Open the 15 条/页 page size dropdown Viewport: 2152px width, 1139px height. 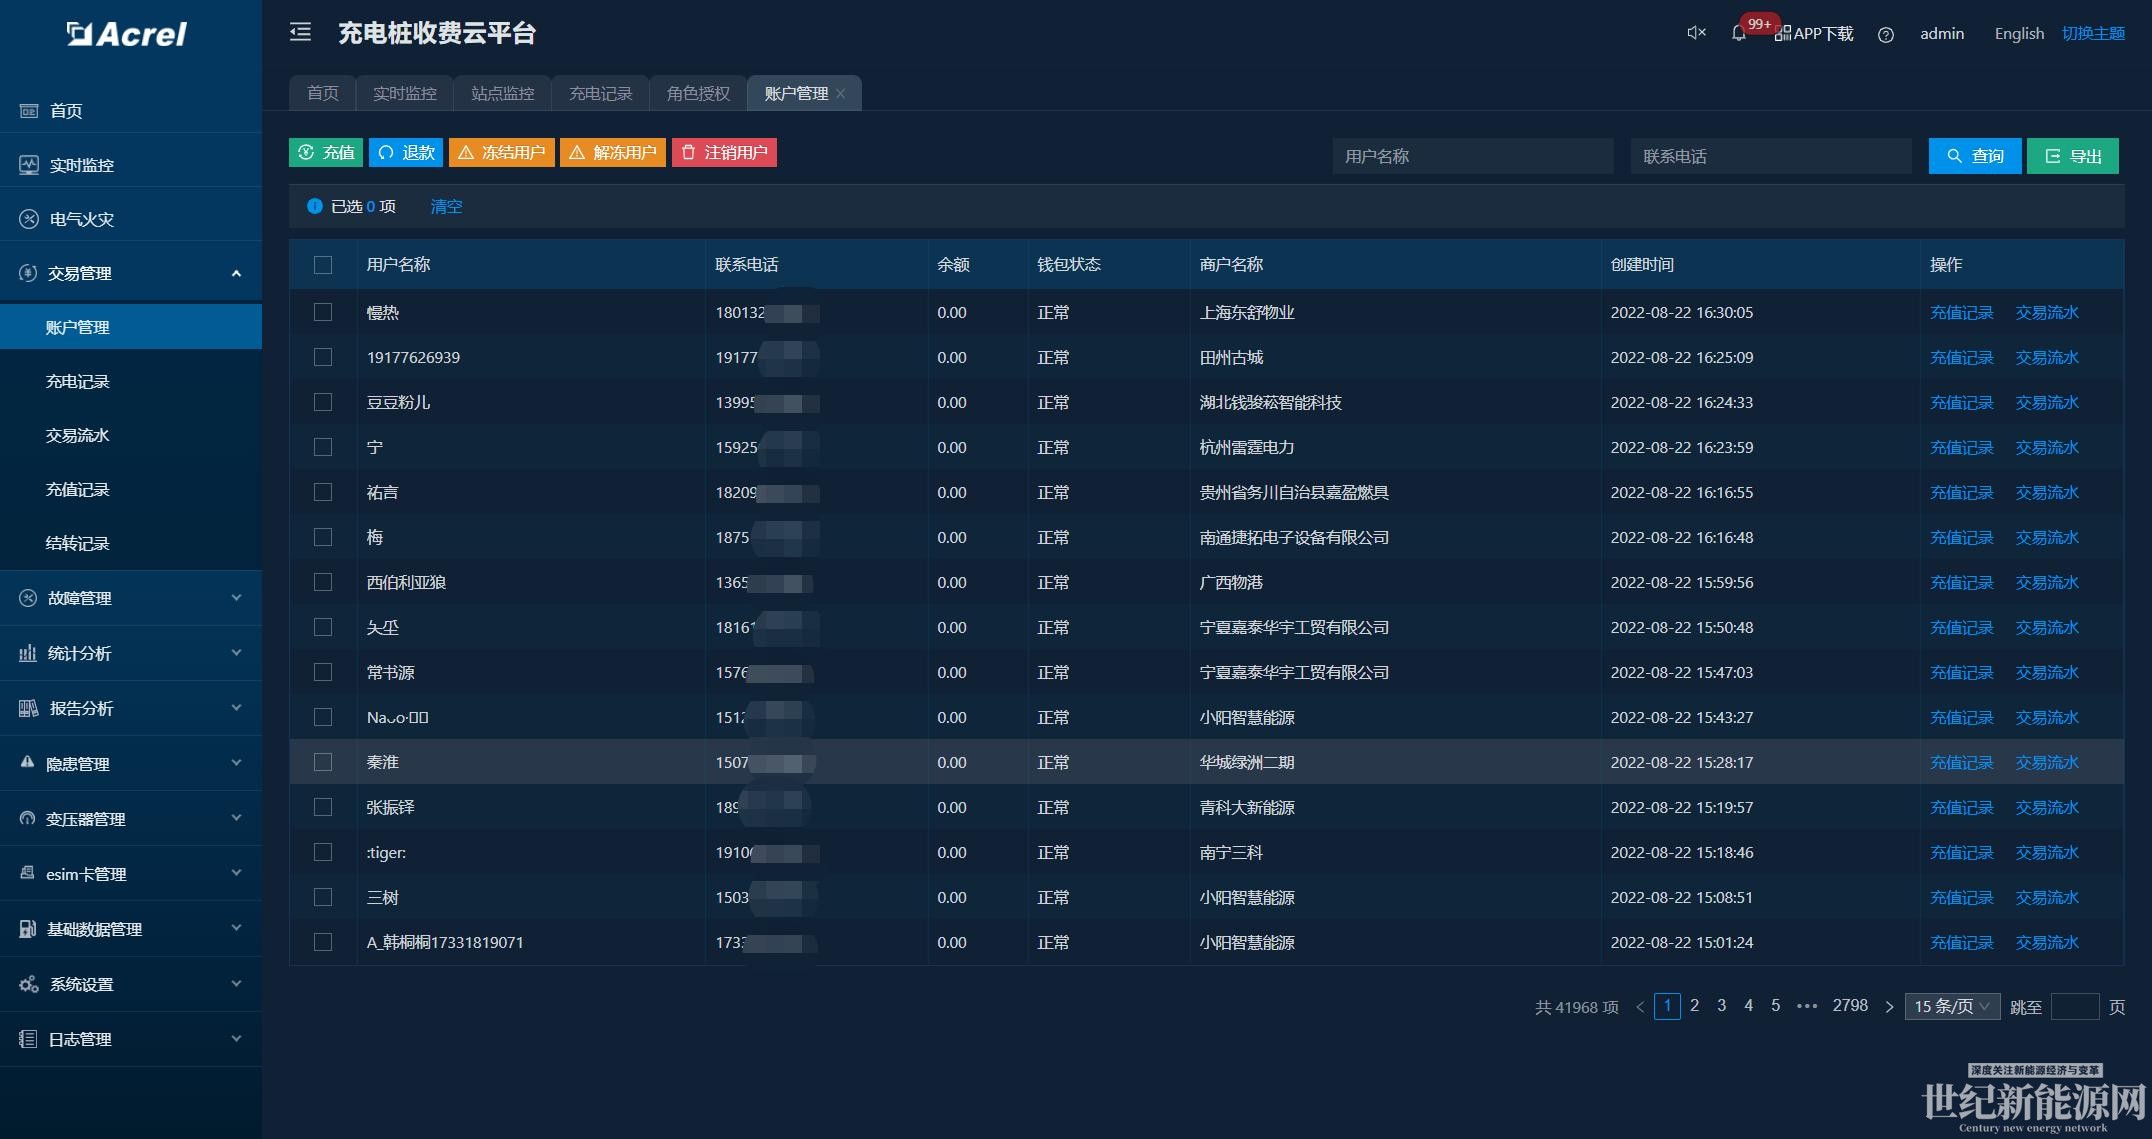pos(1951,1006)
